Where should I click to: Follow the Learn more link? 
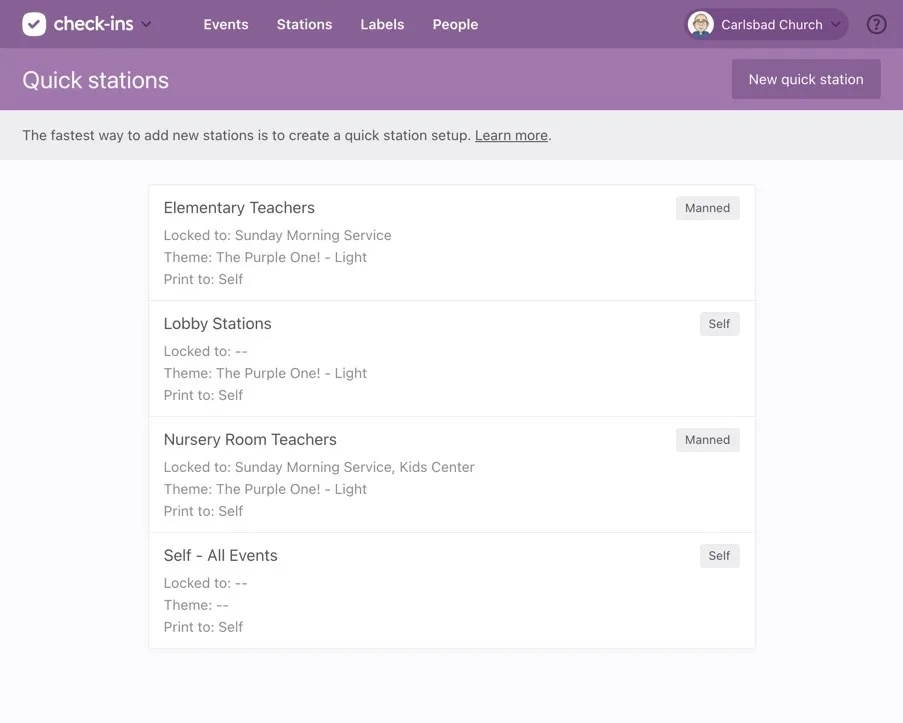pos(511,135)
